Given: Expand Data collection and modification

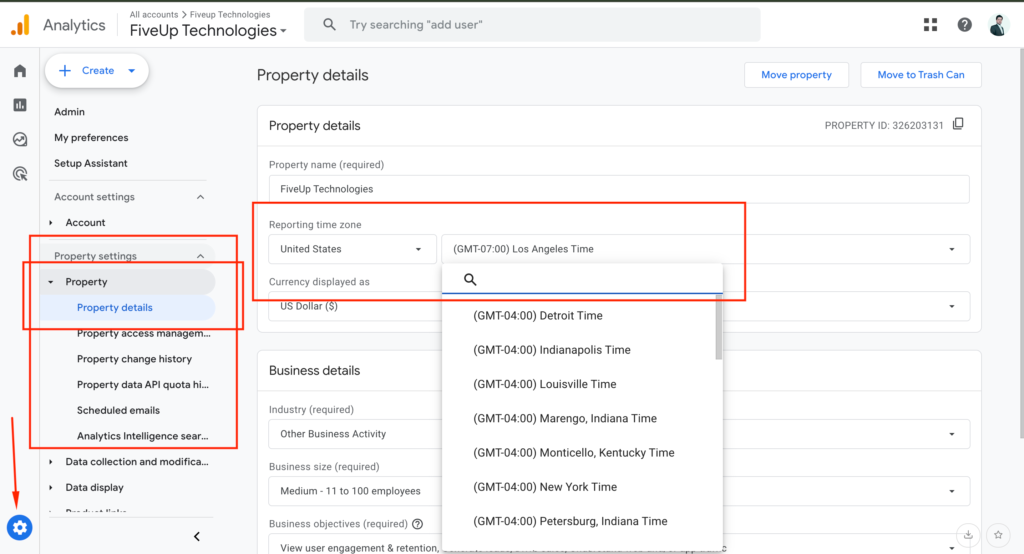Looking at the screenshot, I should (51, 462).
